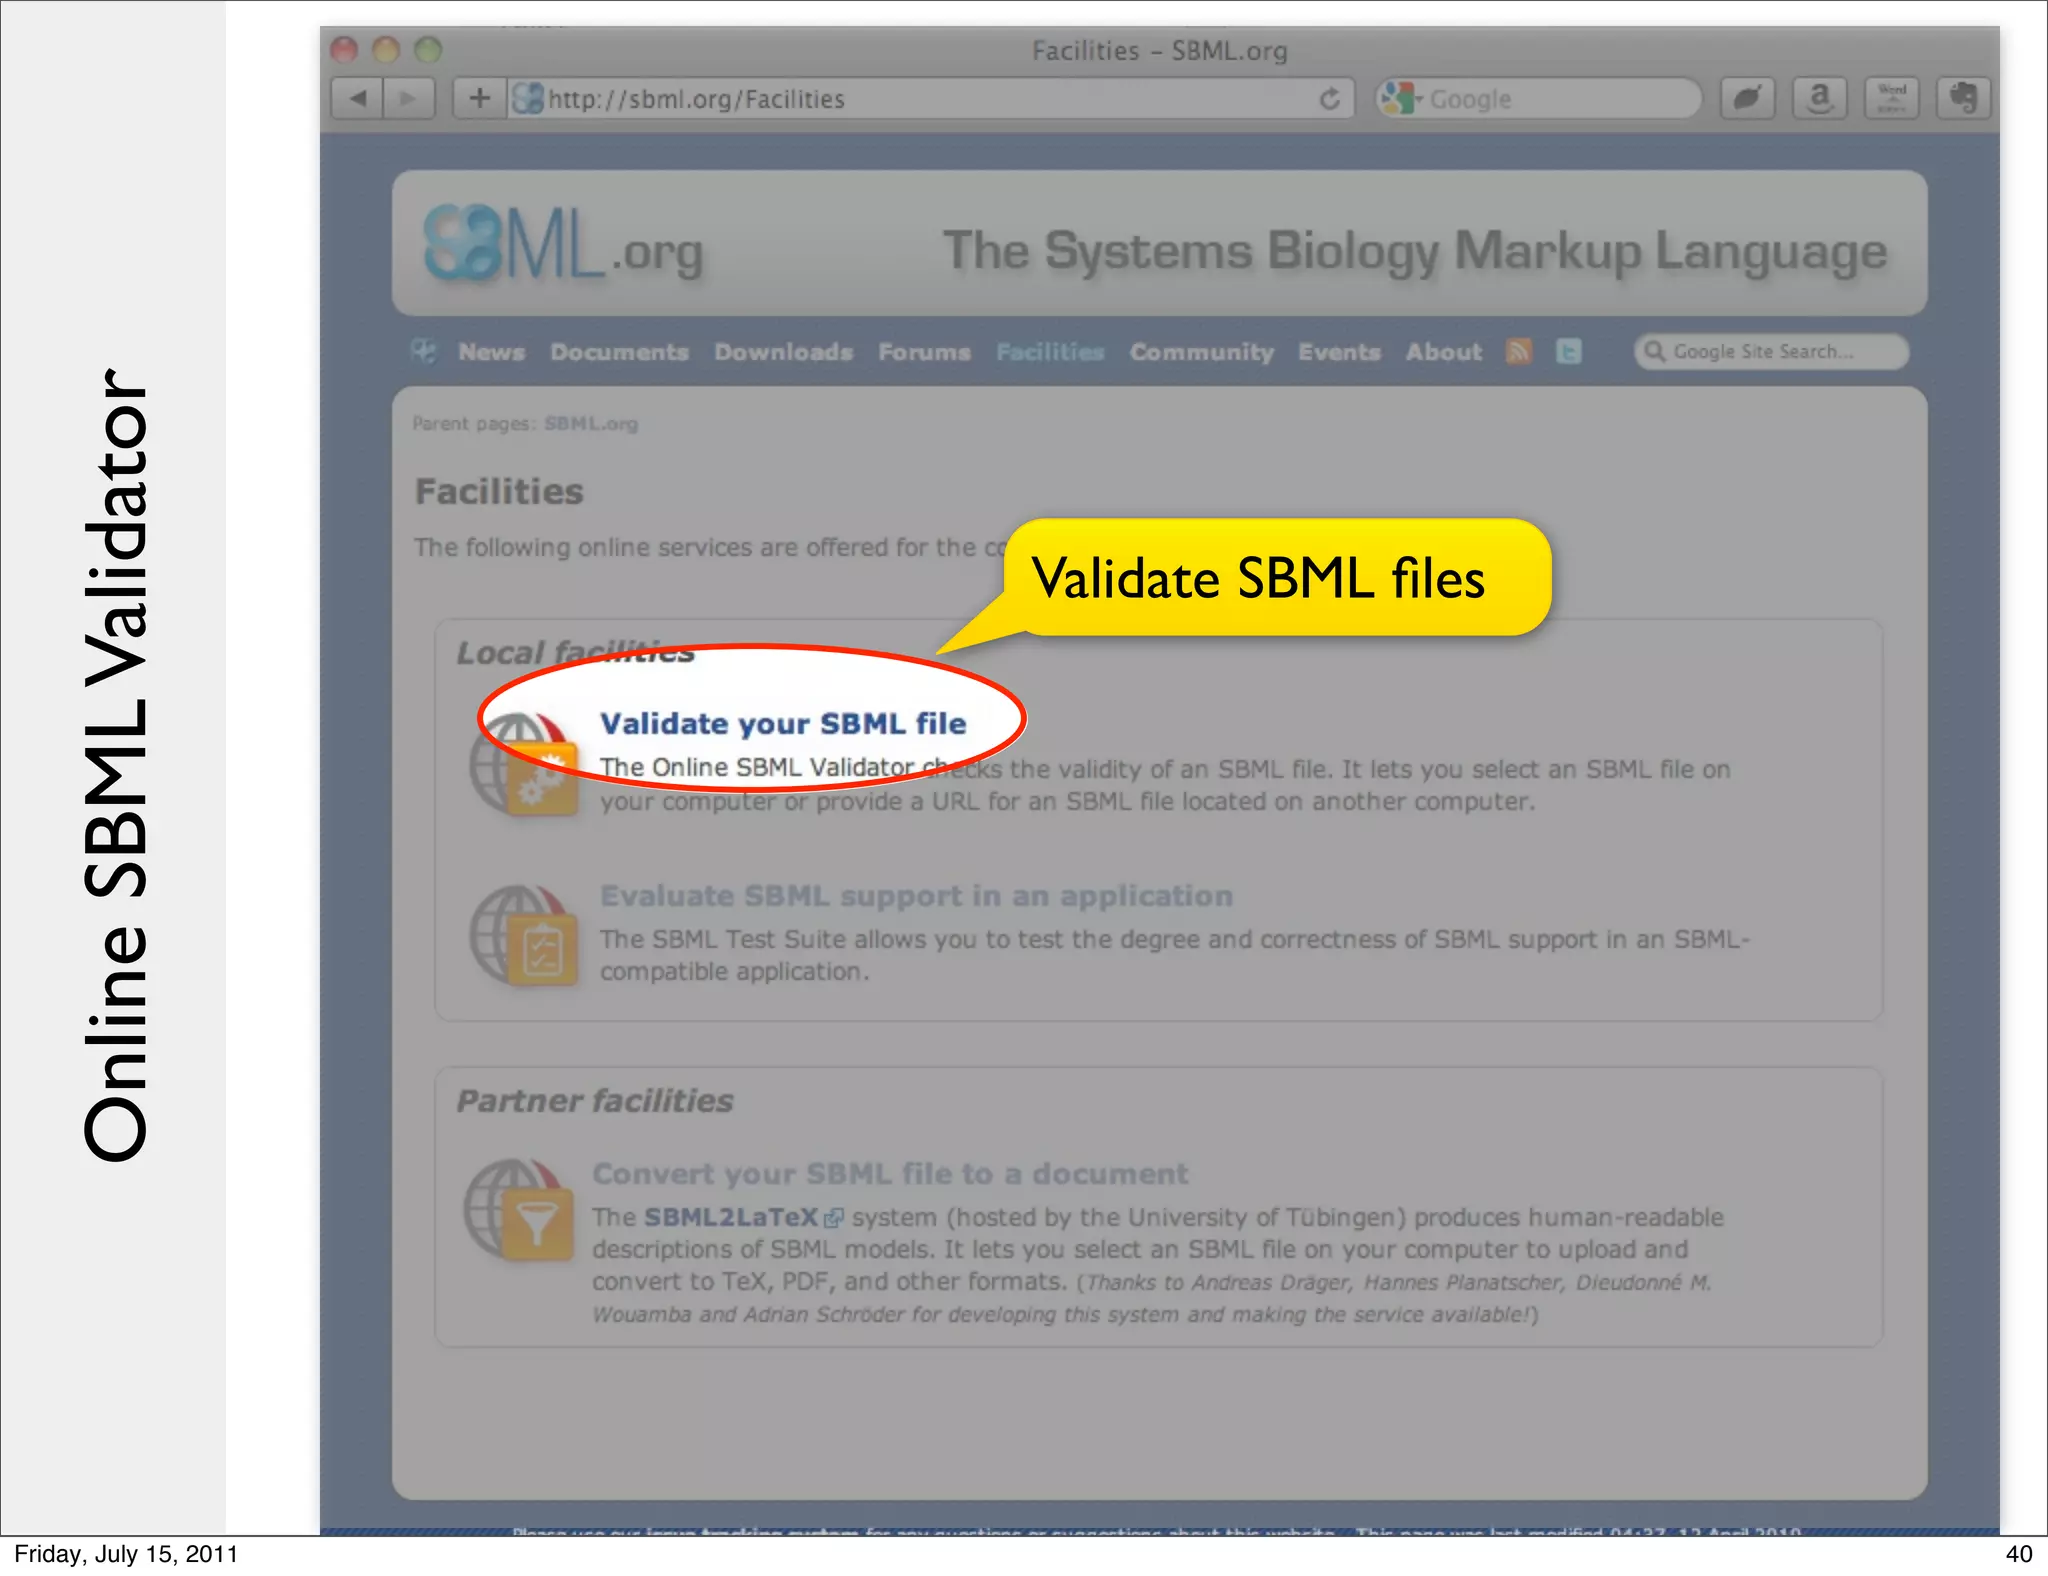2048x1576 pixels.
Task: Click the Twitter icon in the navigation bar
Action: coord(1568,351)
